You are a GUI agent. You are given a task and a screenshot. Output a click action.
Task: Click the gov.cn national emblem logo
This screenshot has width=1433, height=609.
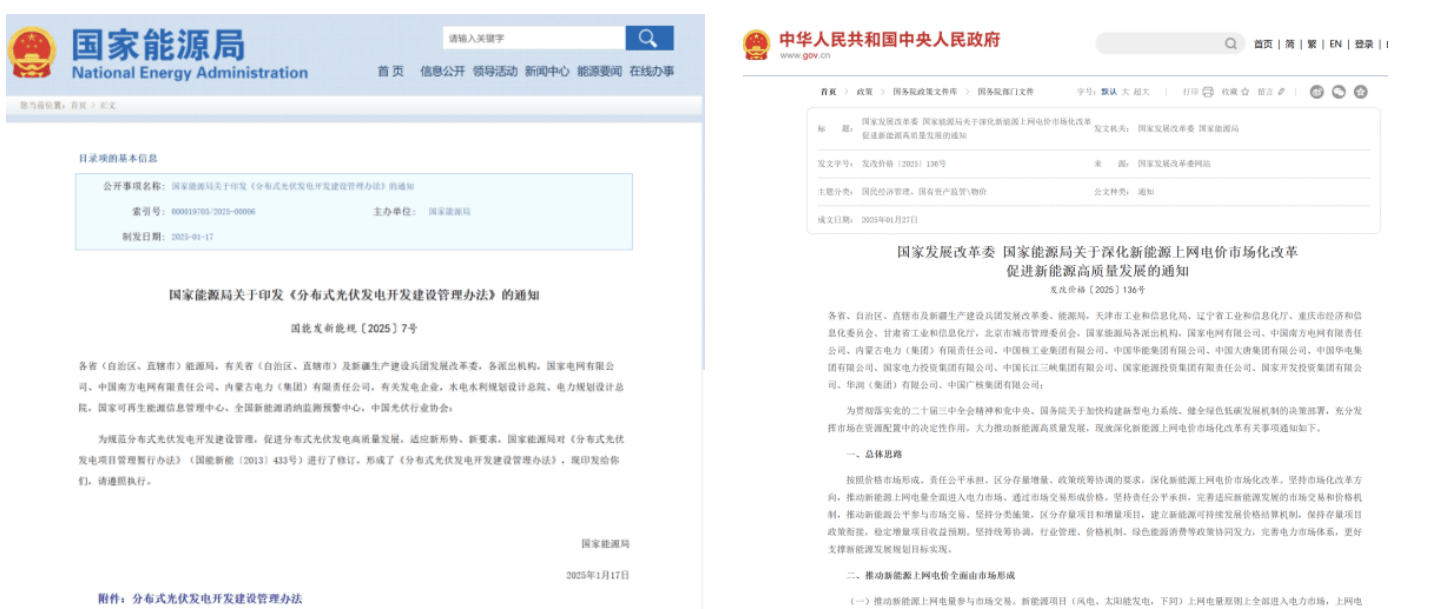(x=757, y=45)
